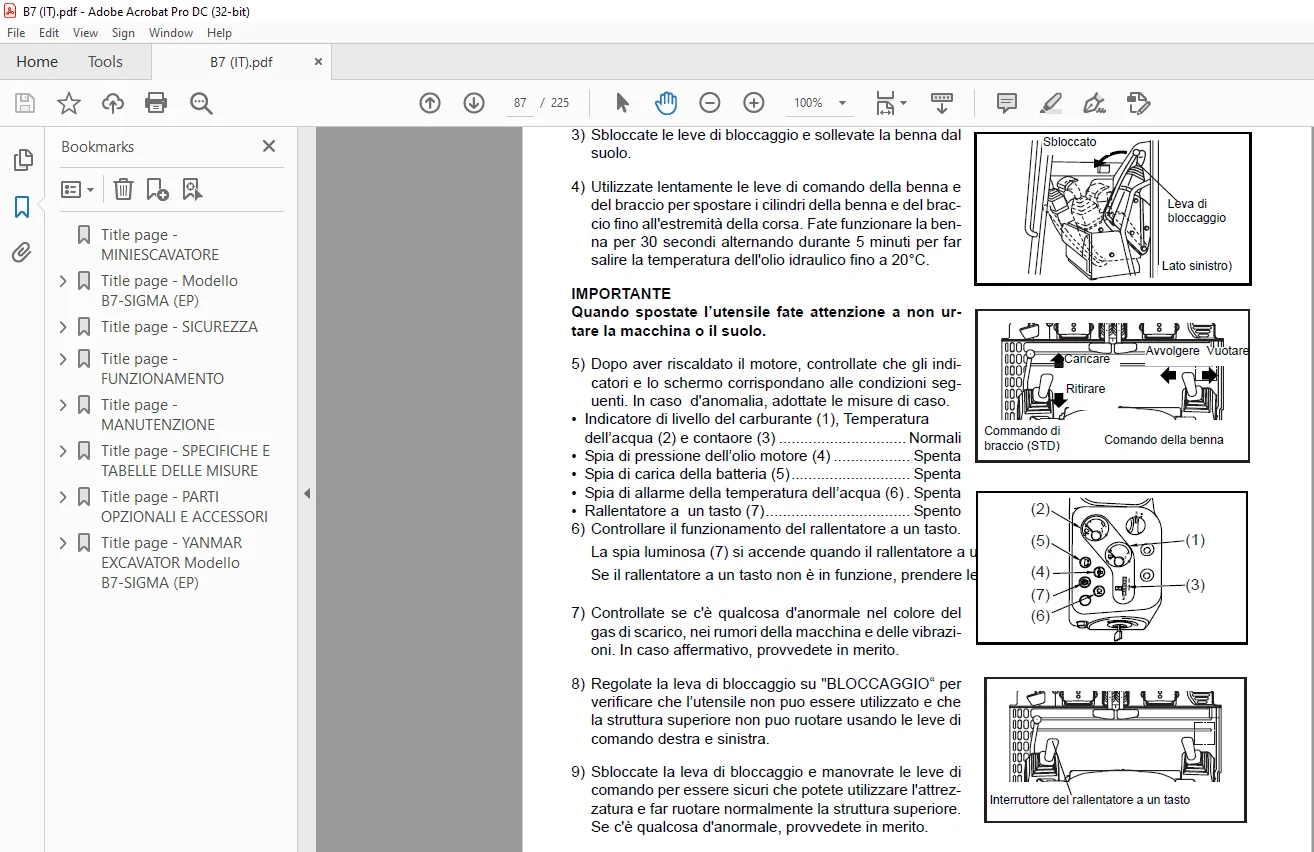
Task: Open the Sign menu
Action: click(x=123, y=33)
